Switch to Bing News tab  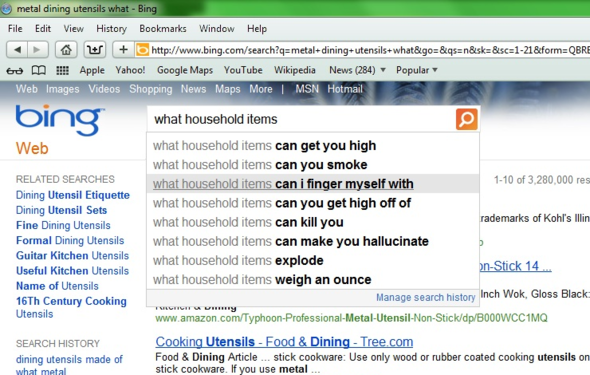(193, 89)
